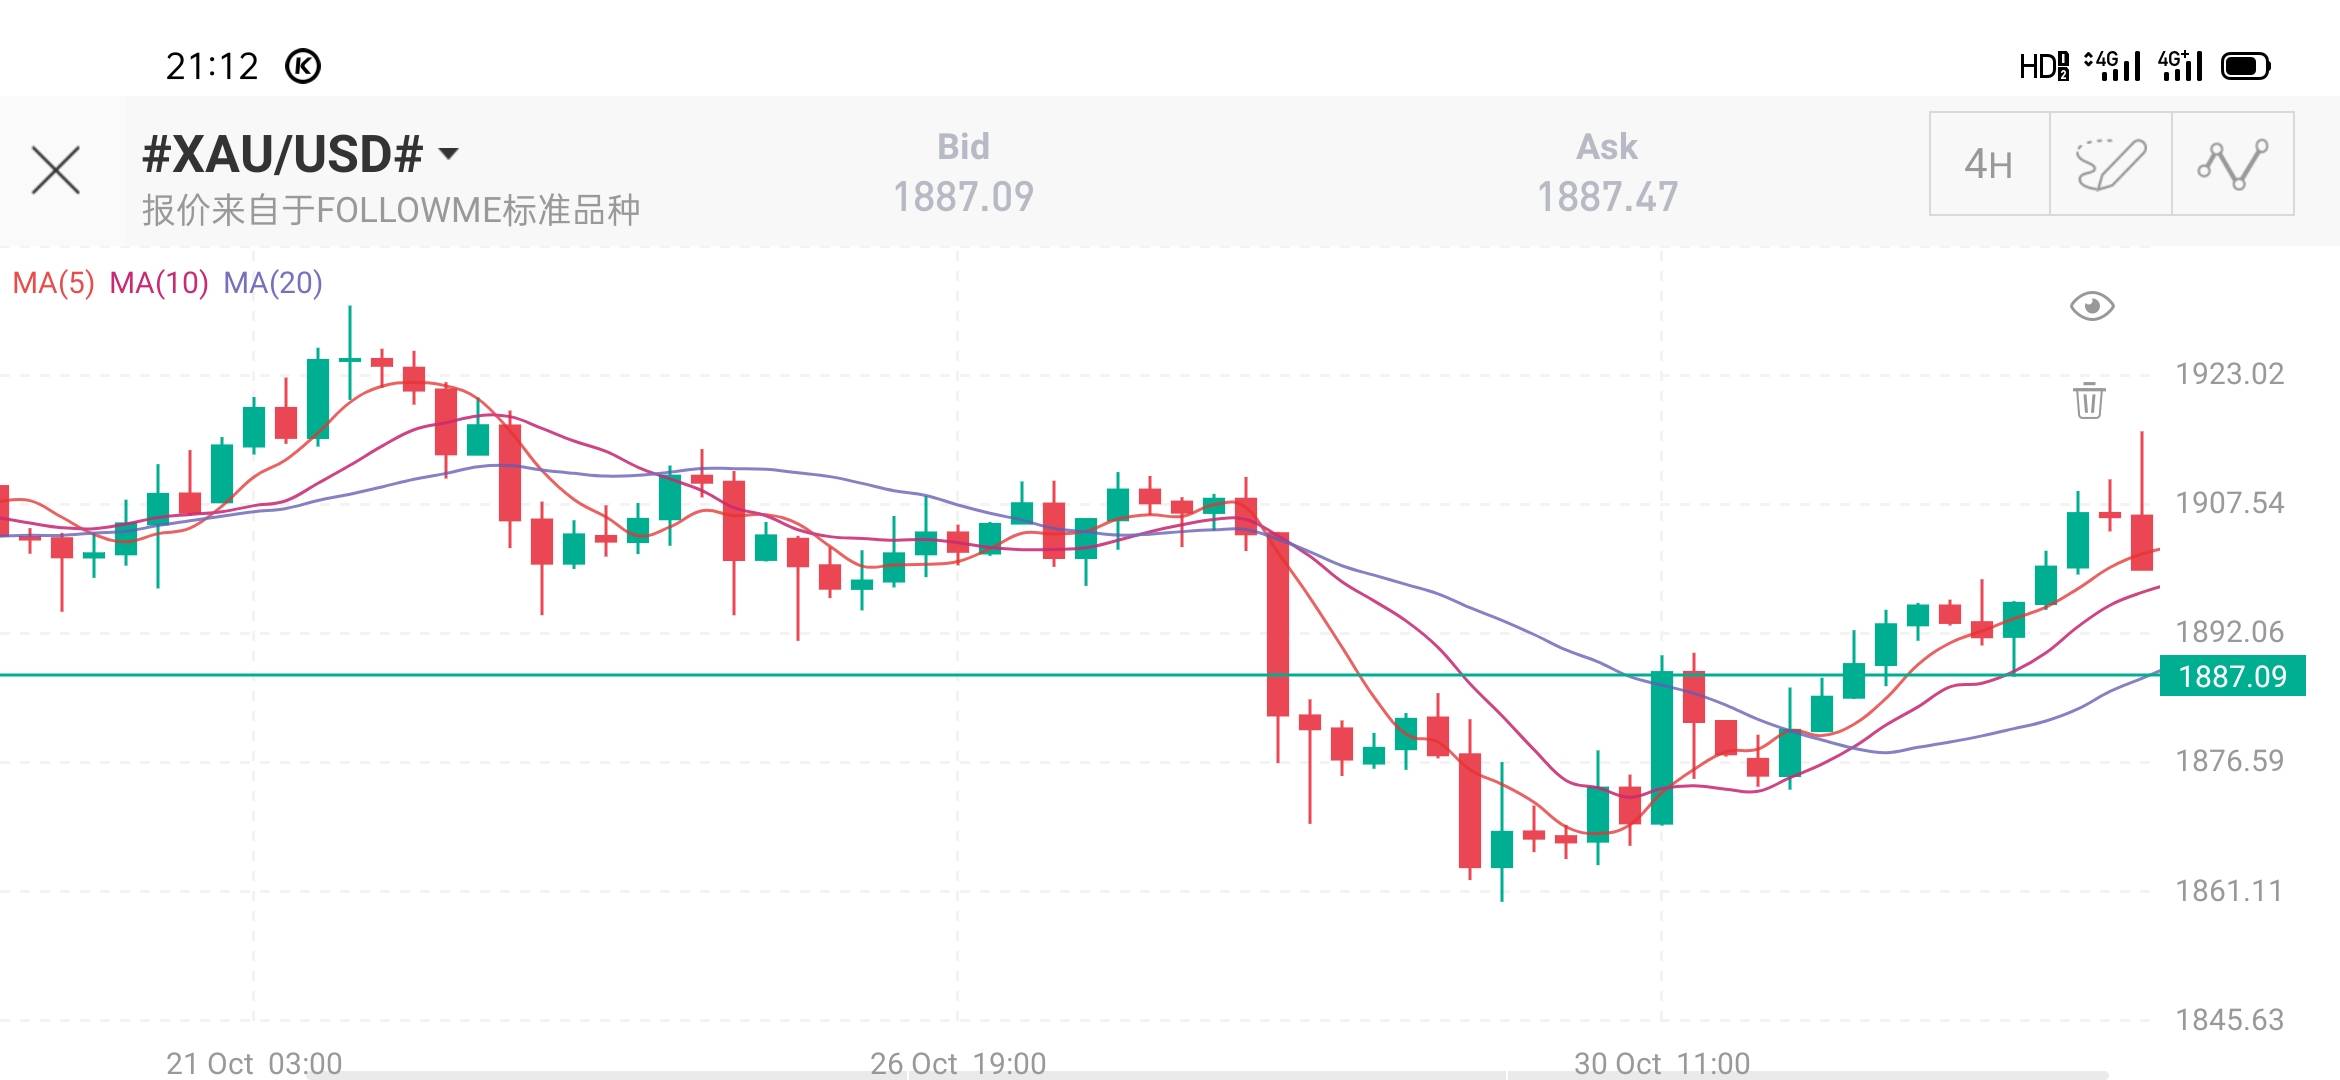
Task: Open the chart indicators line icon
Action: [2232, 164]
